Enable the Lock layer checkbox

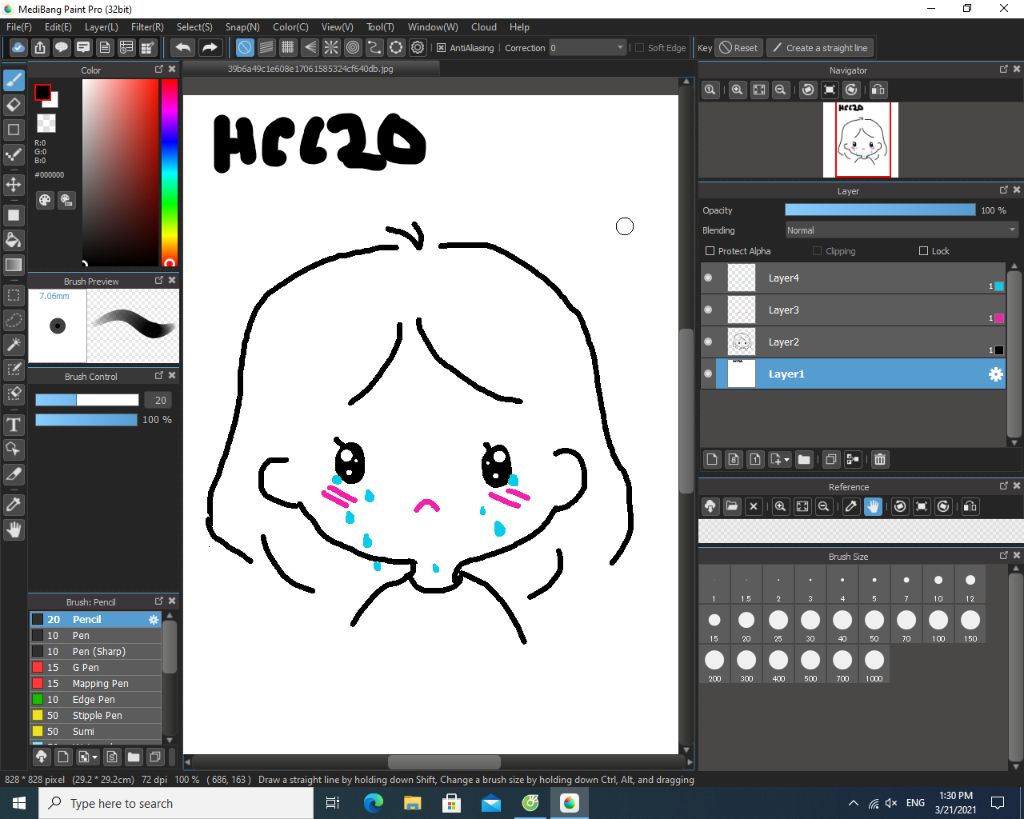click(x=923, y=251)
